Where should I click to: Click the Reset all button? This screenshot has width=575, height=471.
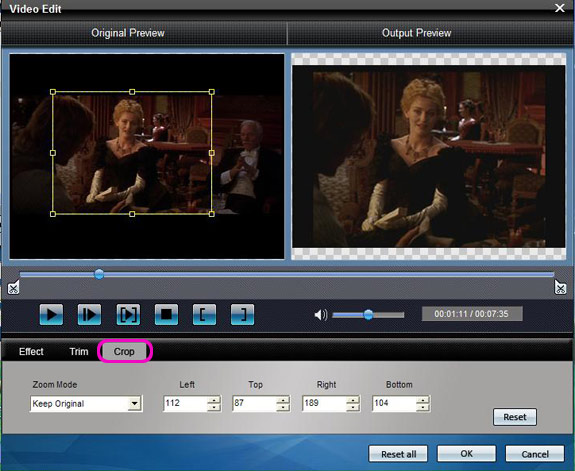(x=398, y=454)
